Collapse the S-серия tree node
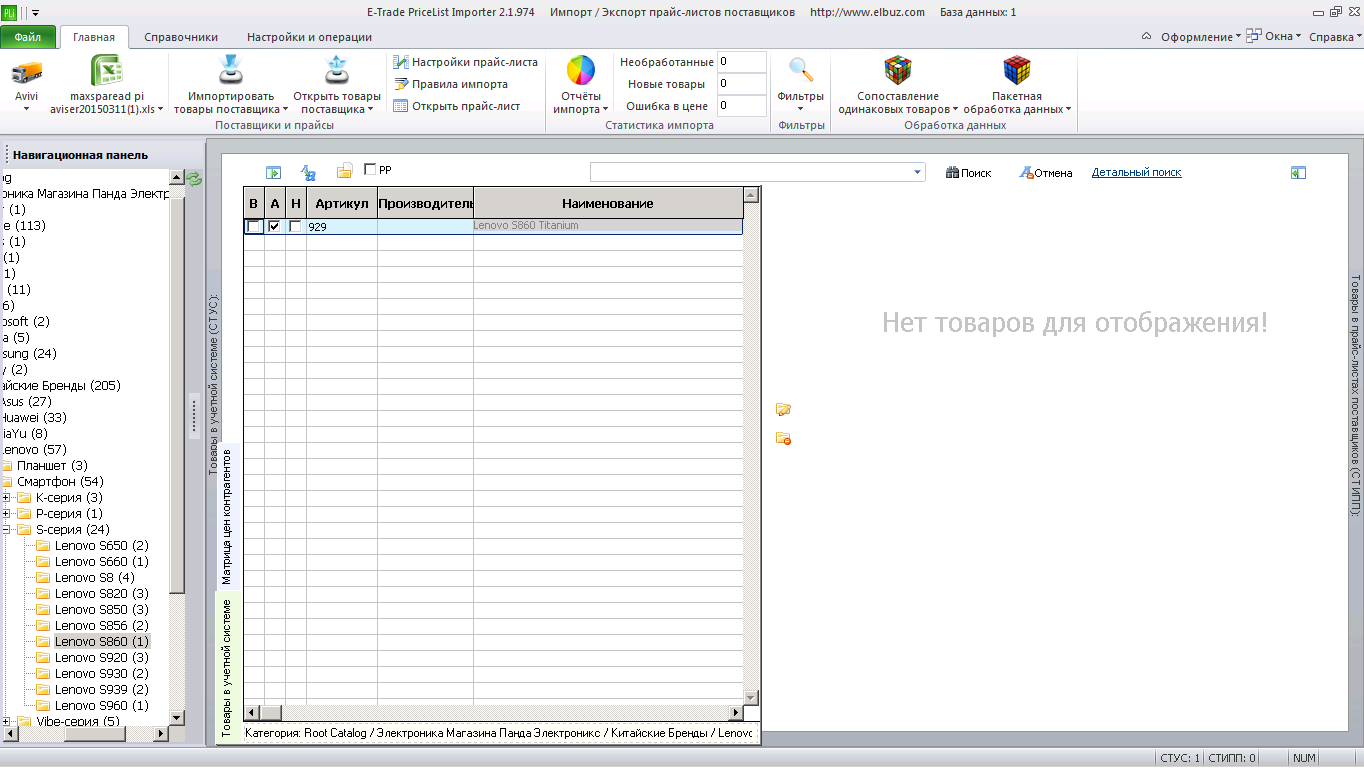Viewport: 1364px width, 768px height. pos(7,530)
